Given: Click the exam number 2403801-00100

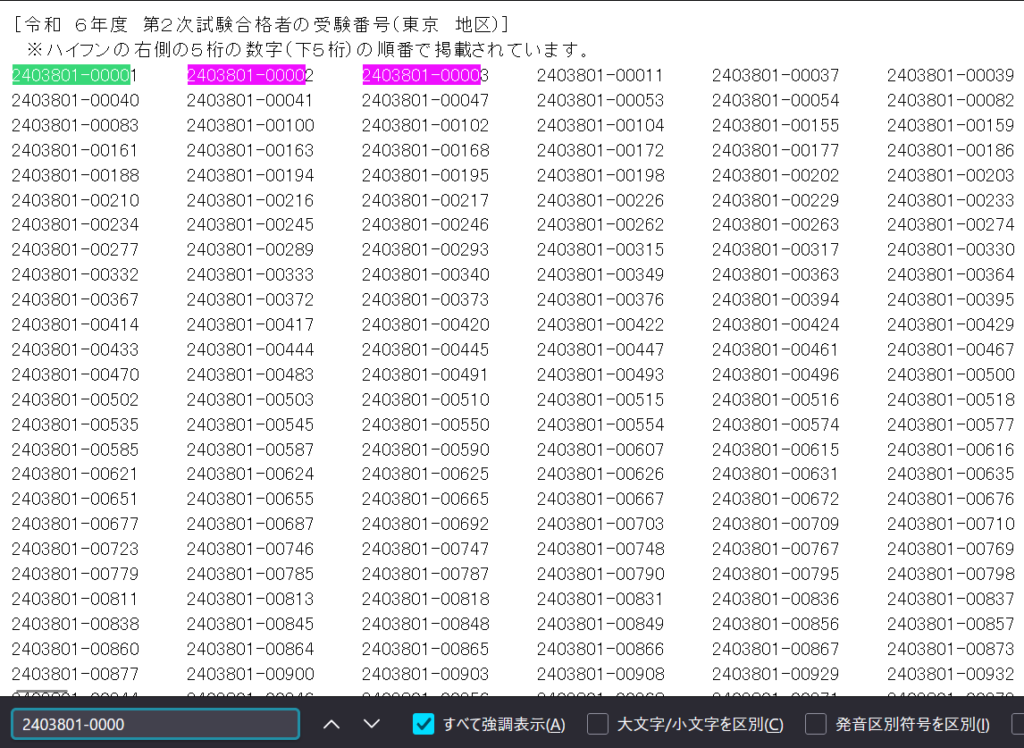Looking at the screenshot, I should pyautogui.click(x=250, y=125).
